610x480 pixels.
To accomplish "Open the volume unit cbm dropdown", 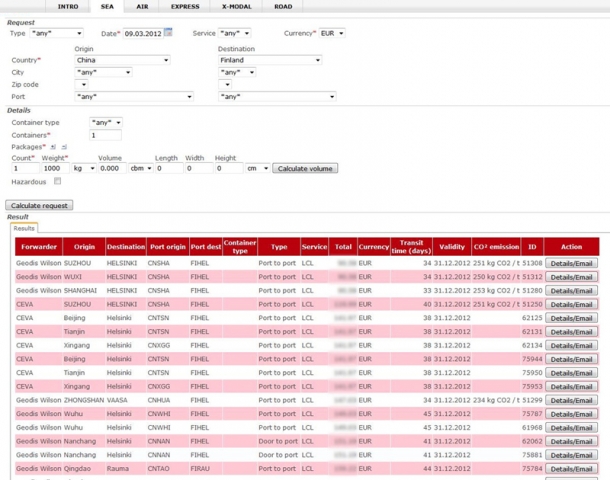I will click(141, 168).
